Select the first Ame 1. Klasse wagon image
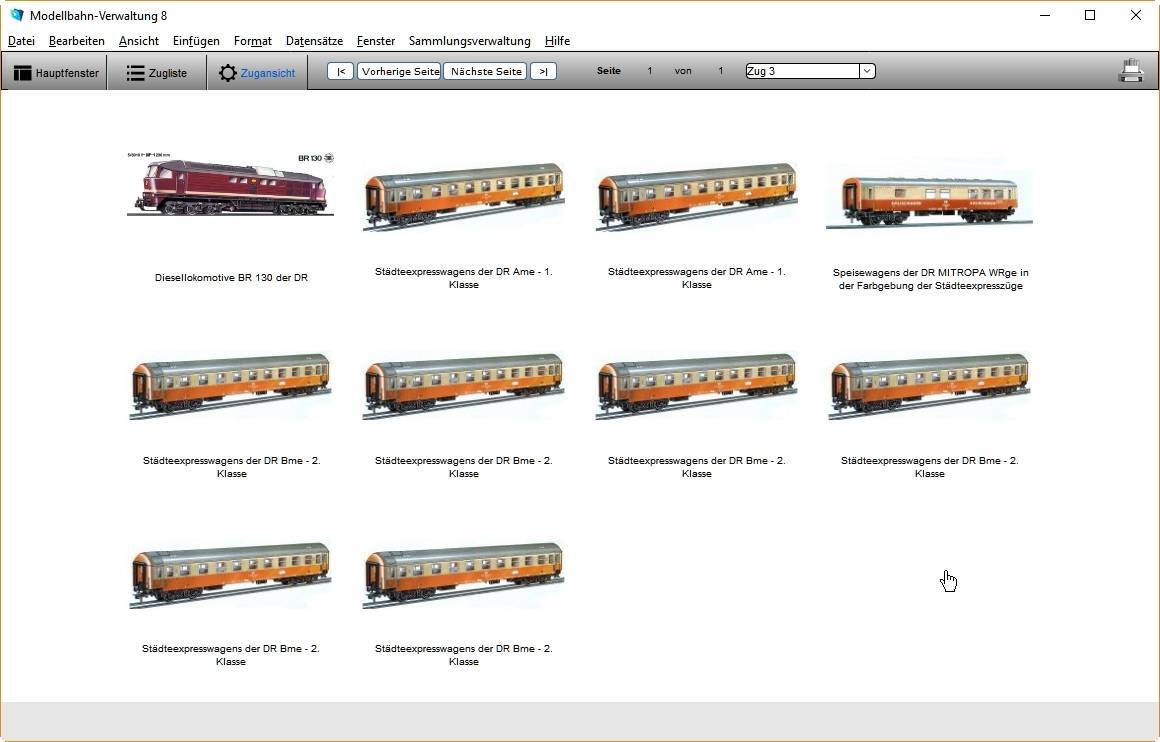The image size is (1160, 742). 463,196
